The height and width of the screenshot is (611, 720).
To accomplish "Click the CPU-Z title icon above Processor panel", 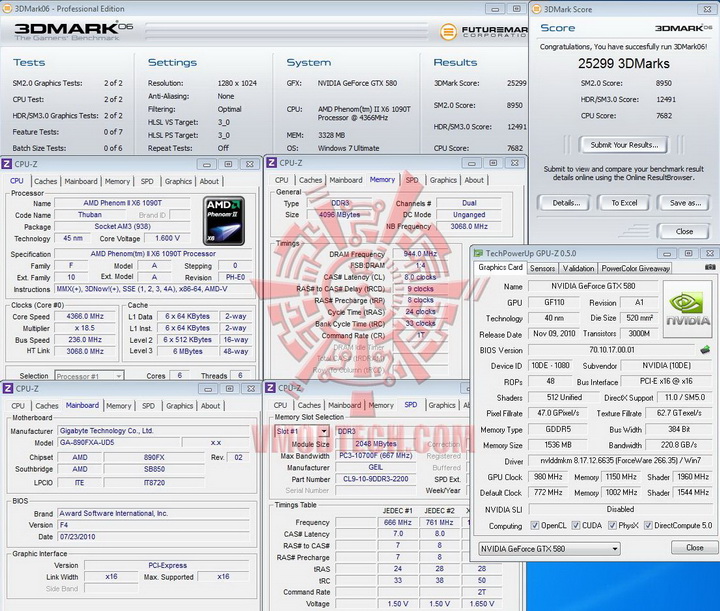I will pyautogui.click(x=8, y=163).
